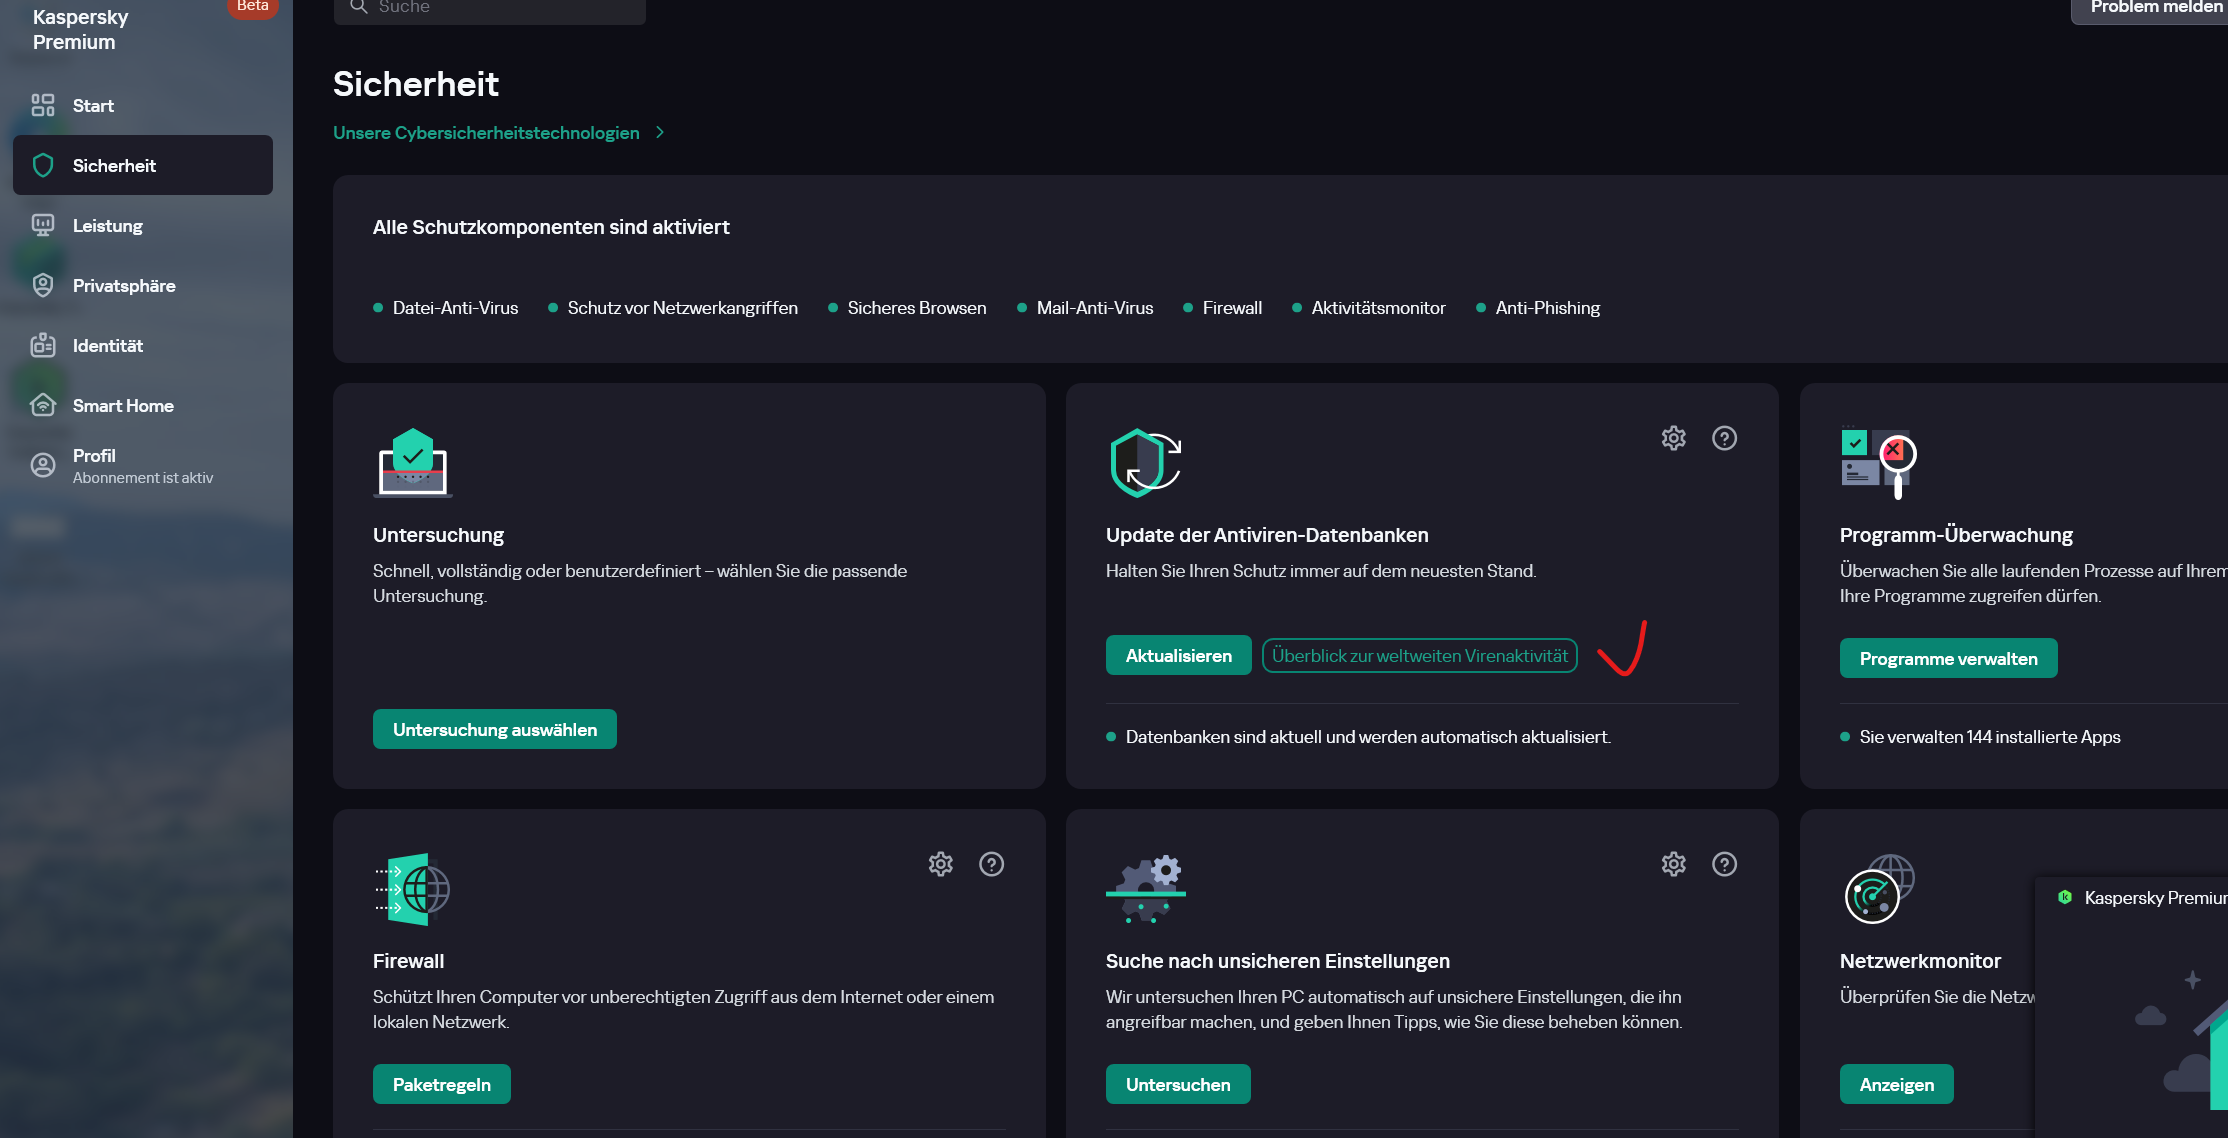2228x1138 pixels.
Task: Click the Identität ID card icon
Action: pos(43,345)
